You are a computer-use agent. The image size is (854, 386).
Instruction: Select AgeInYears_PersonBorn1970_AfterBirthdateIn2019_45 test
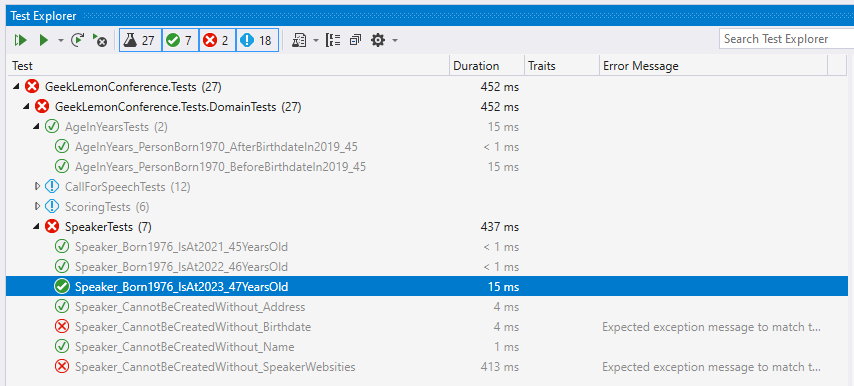click(x=427, y=147)
